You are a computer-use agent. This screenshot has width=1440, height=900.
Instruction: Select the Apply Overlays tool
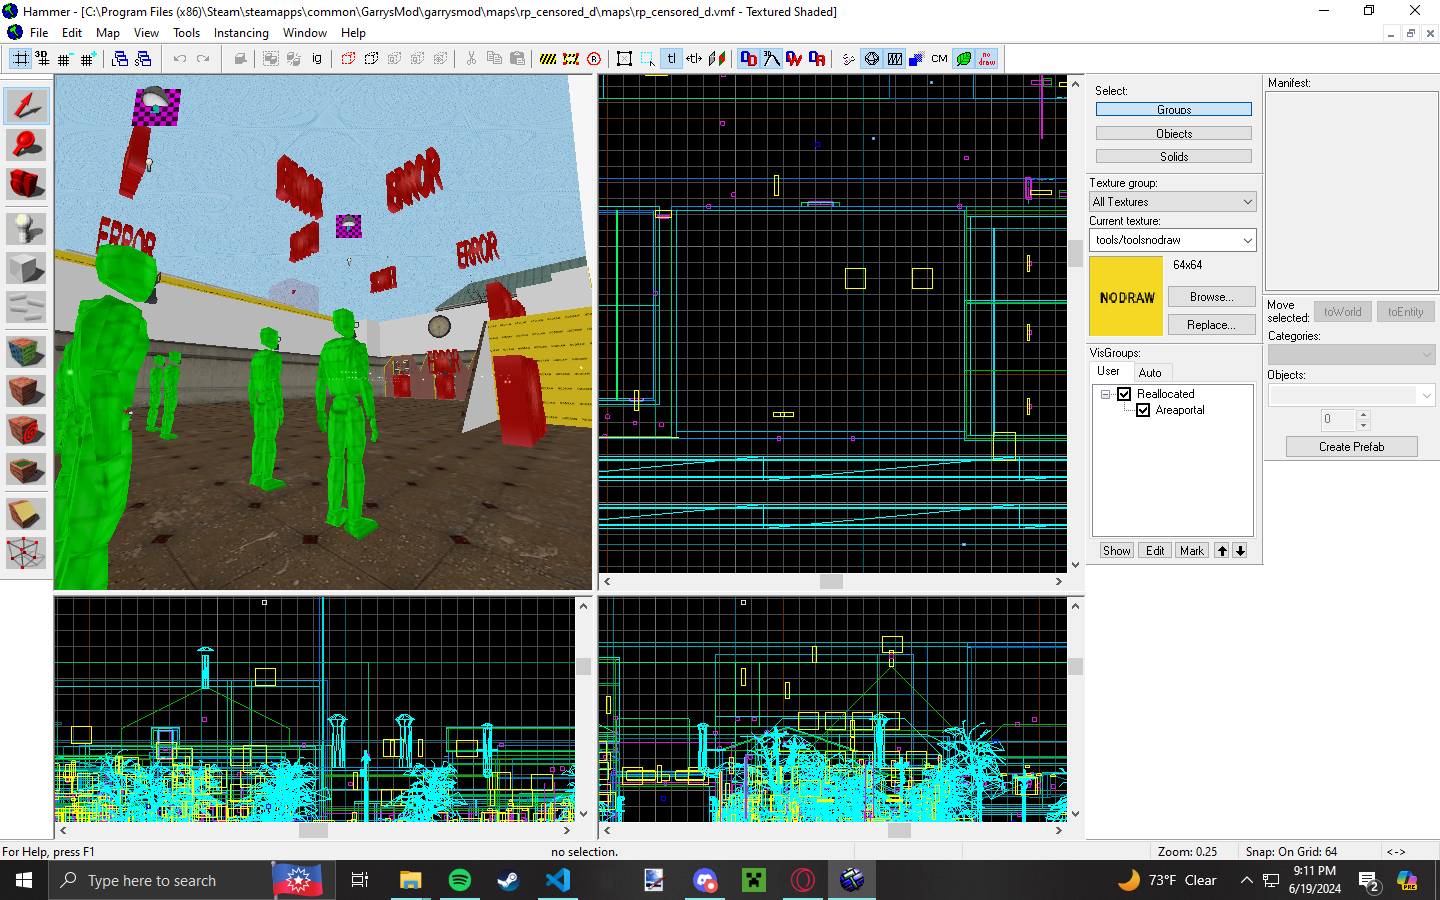click(x=26, y=470)
